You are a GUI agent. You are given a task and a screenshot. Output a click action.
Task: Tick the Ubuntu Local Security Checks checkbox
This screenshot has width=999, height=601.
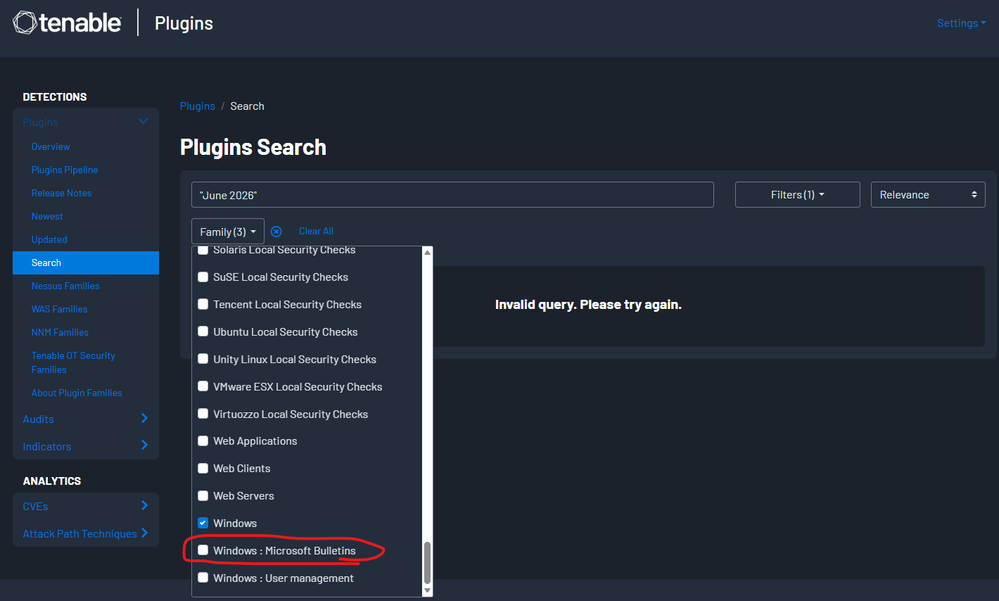[203, 331]
